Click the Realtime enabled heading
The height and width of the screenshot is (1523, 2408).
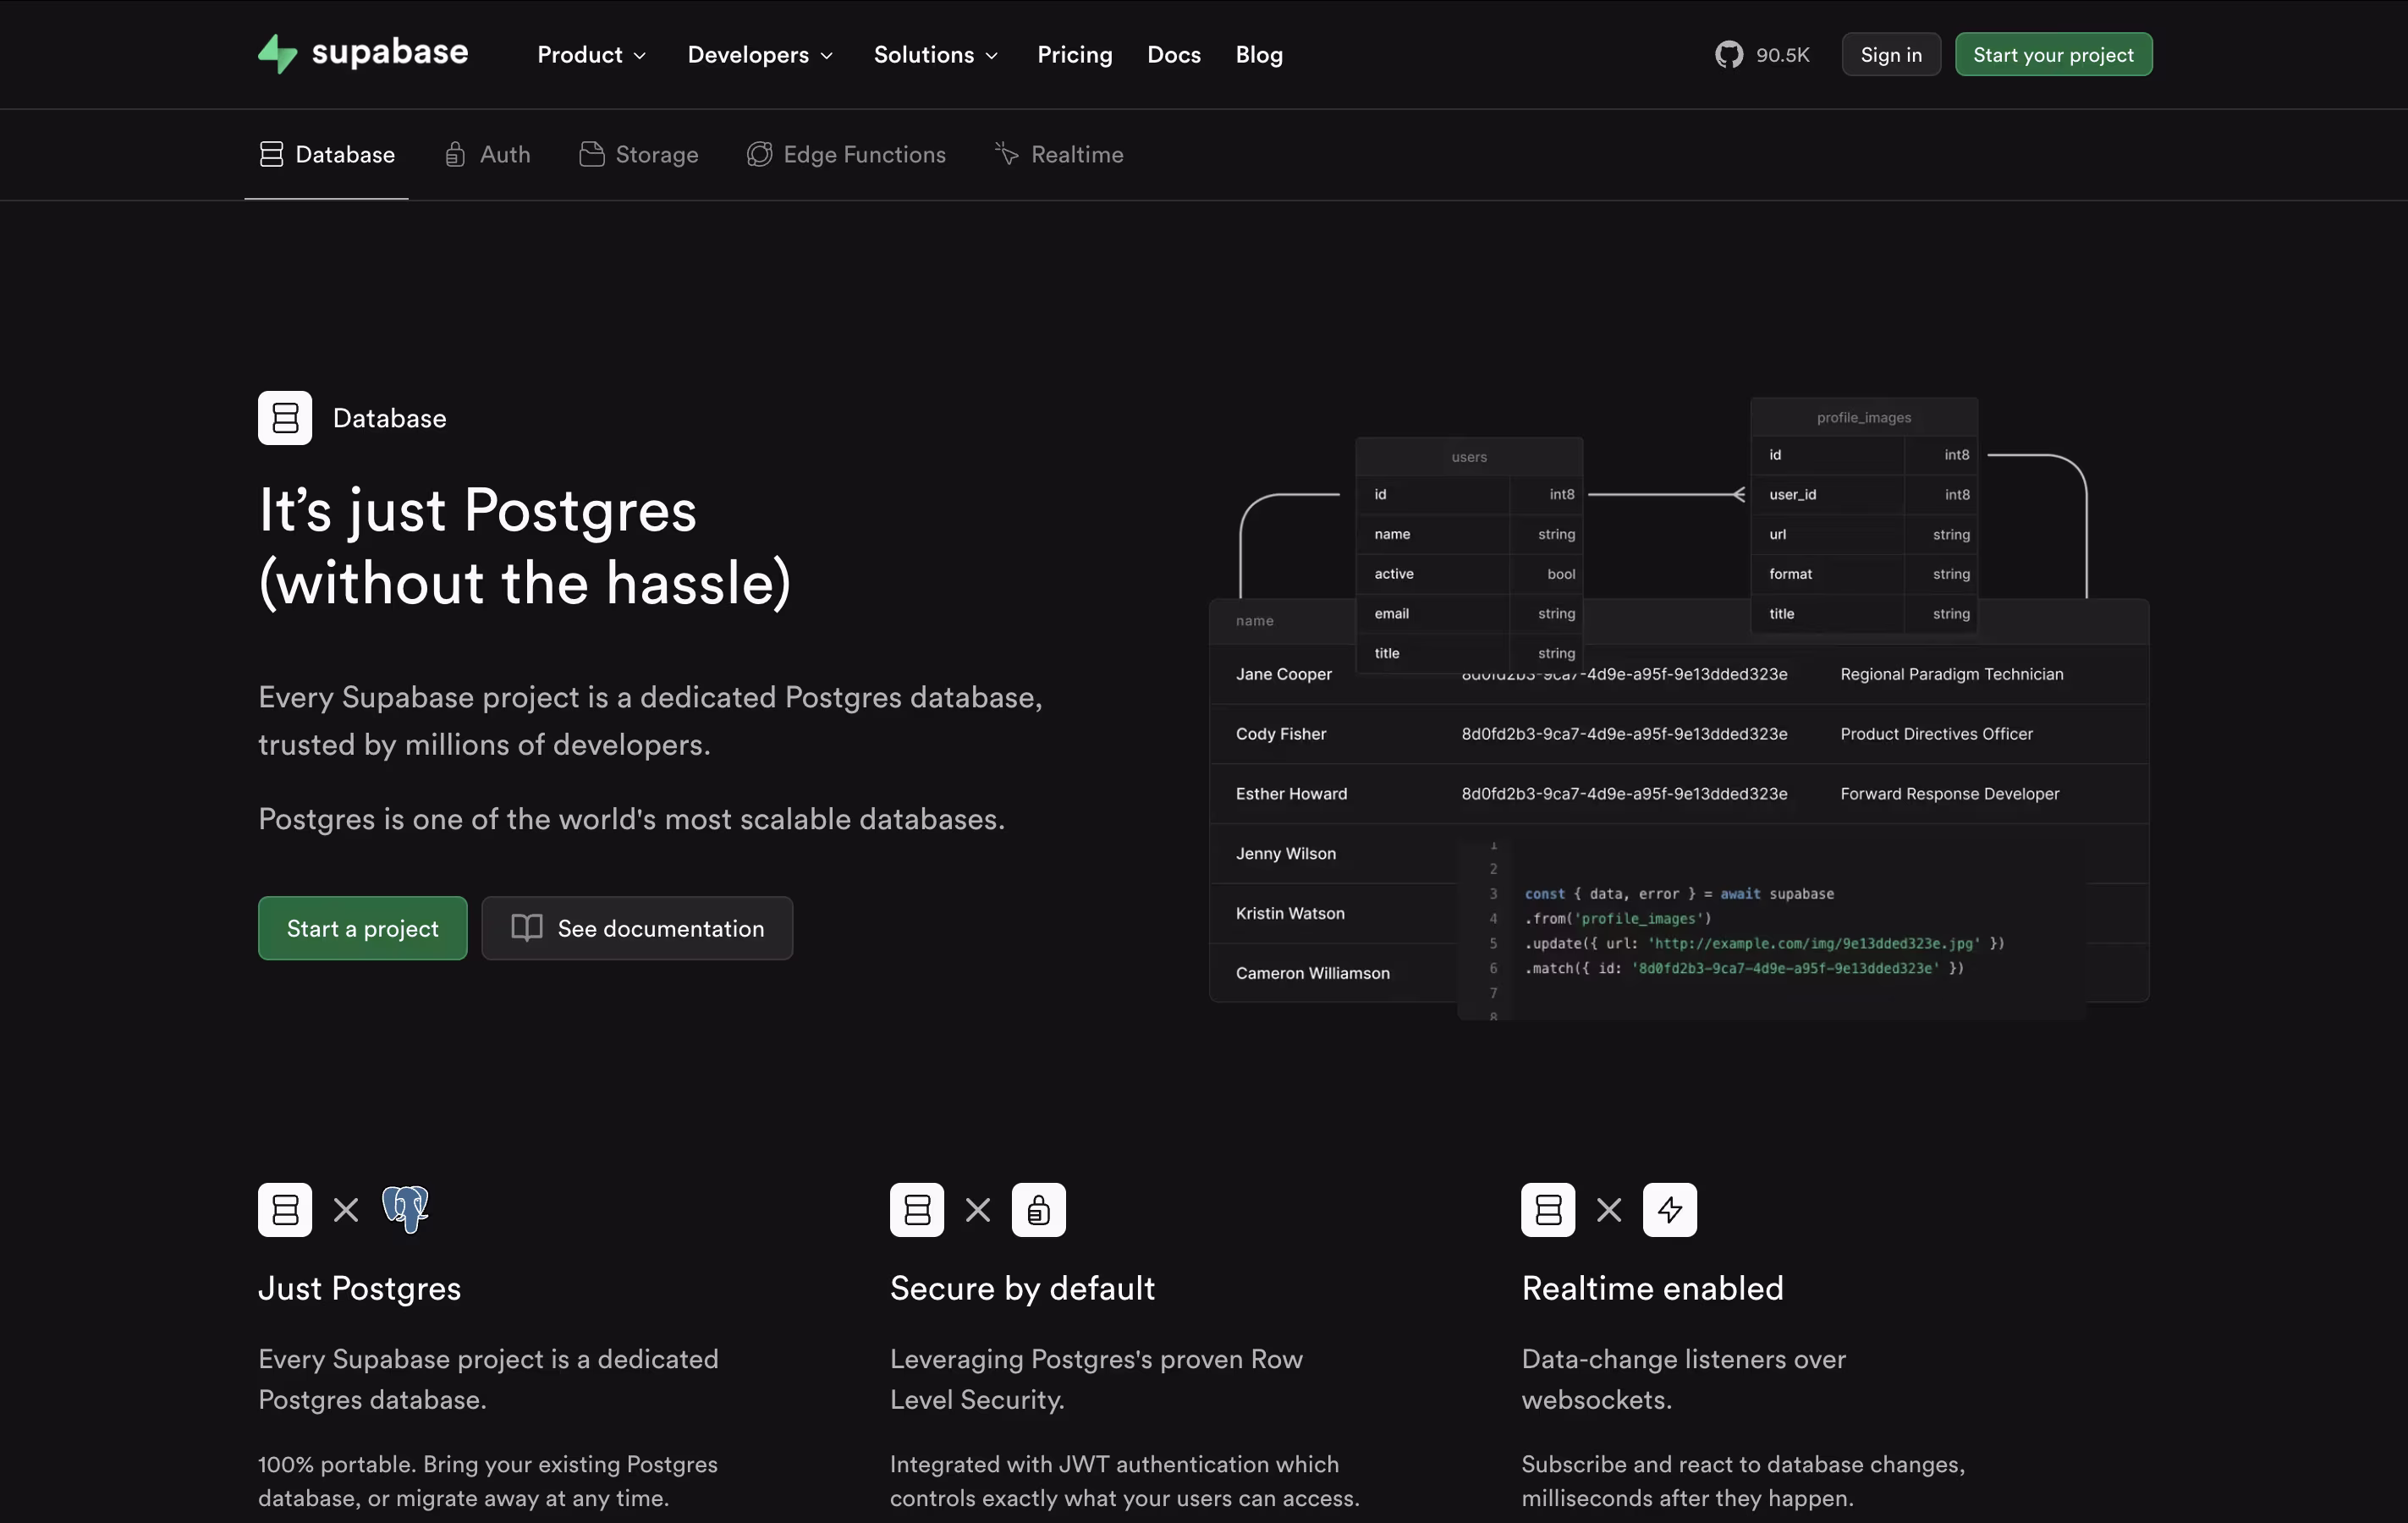pyautogui.click(x=1652, y=1288)
